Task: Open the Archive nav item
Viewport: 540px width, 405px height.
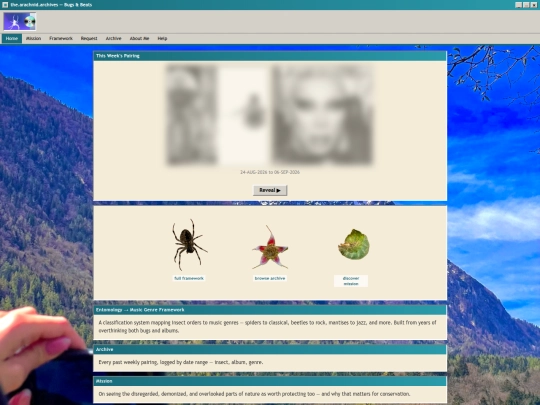Action: (x=113, y=38)
